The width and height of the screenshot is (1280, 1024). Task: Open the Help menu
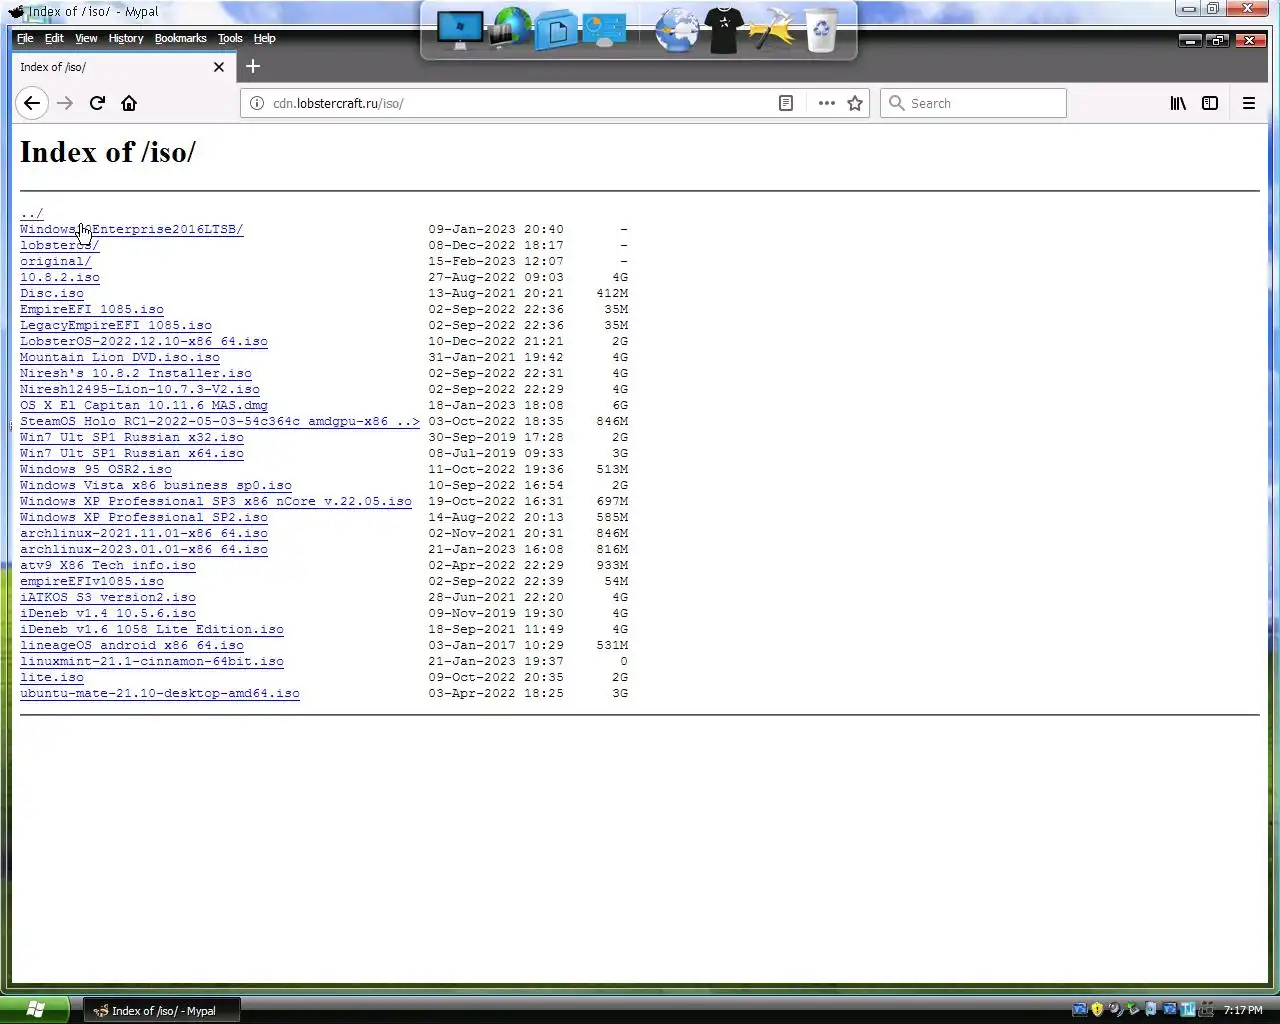tap(264, 38)
